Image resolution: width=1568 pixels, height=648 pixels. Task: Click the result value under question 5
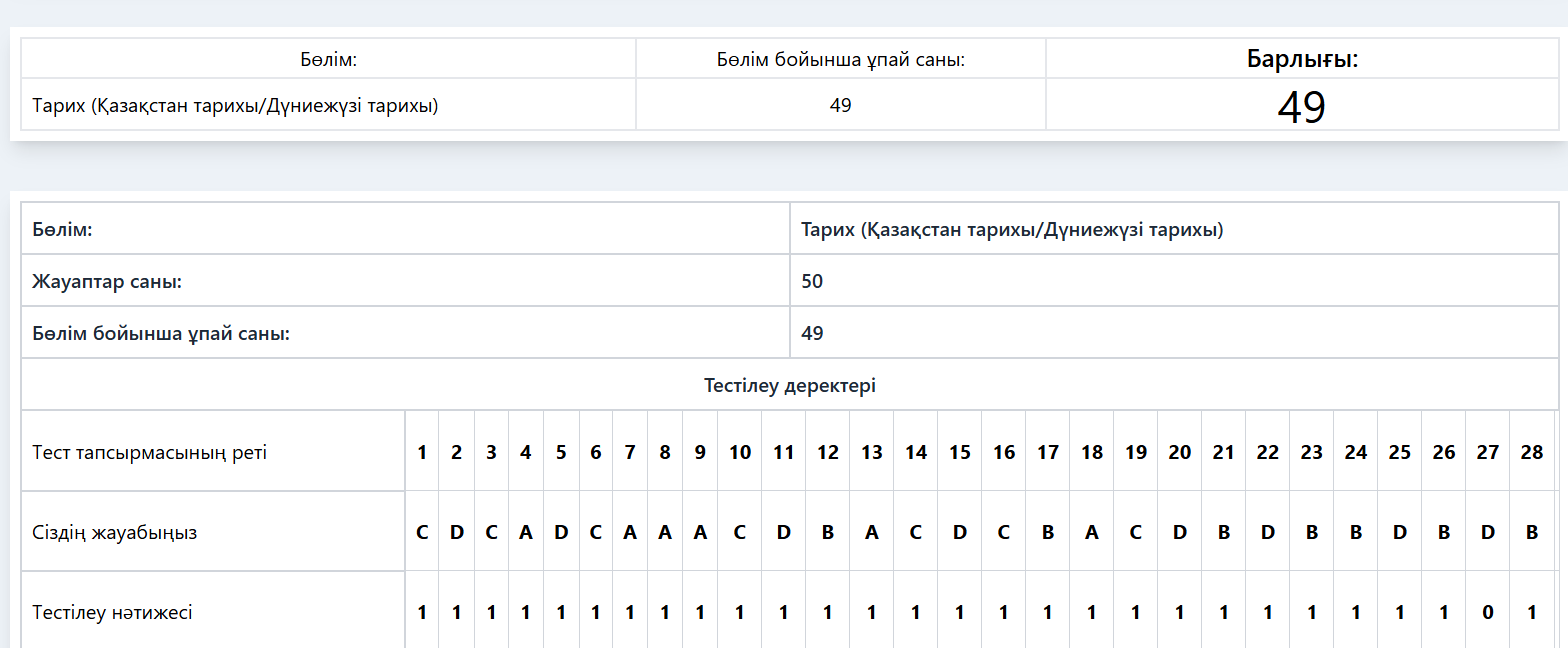coord(561,612)
